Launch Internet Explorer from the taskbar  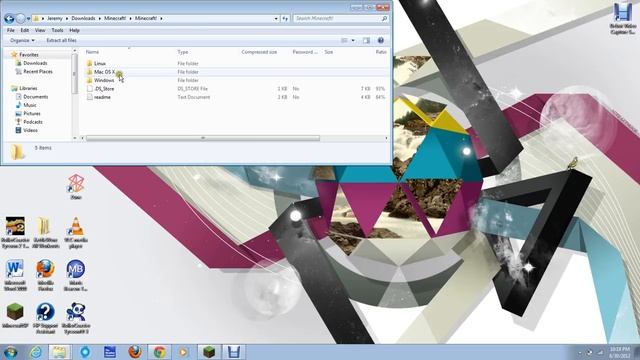(x=36, y=352)
